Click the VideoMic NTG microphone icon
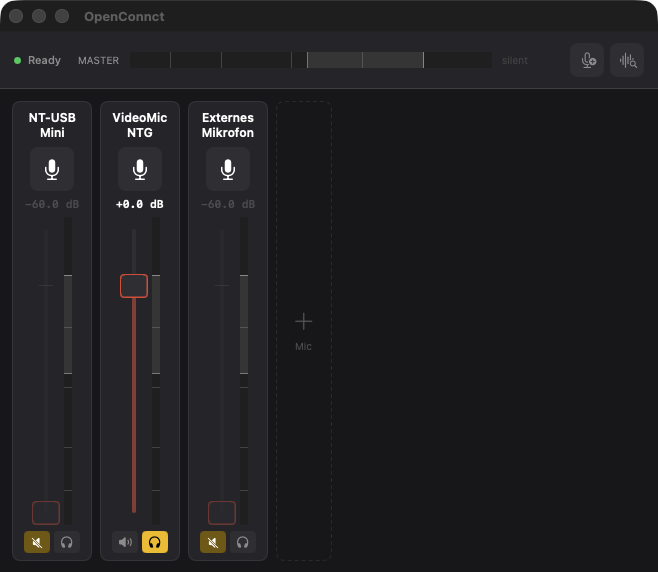658x572 pixels. (x=140, y=169)
